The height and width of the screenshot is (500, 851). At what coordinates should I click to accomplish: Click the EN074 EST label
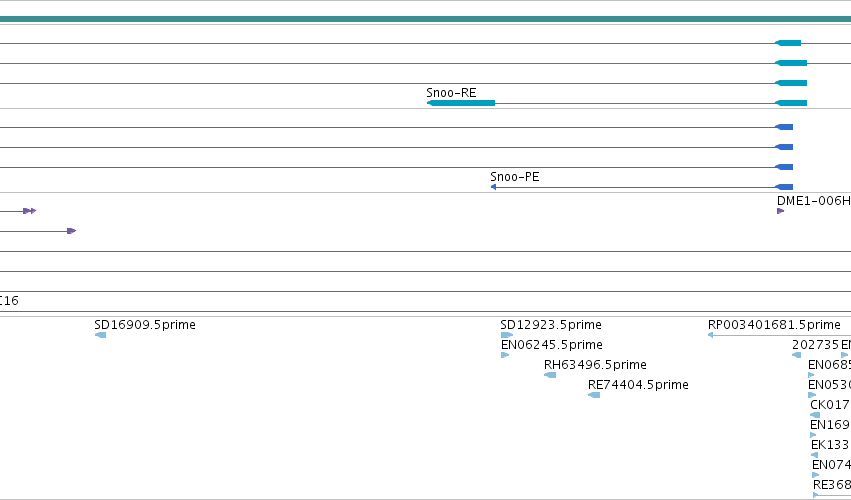(831, 465)
